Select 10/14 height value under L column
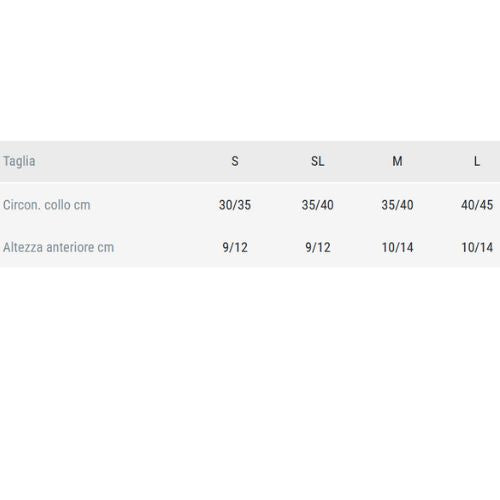The image size is (500, 500). coord(477,247)
